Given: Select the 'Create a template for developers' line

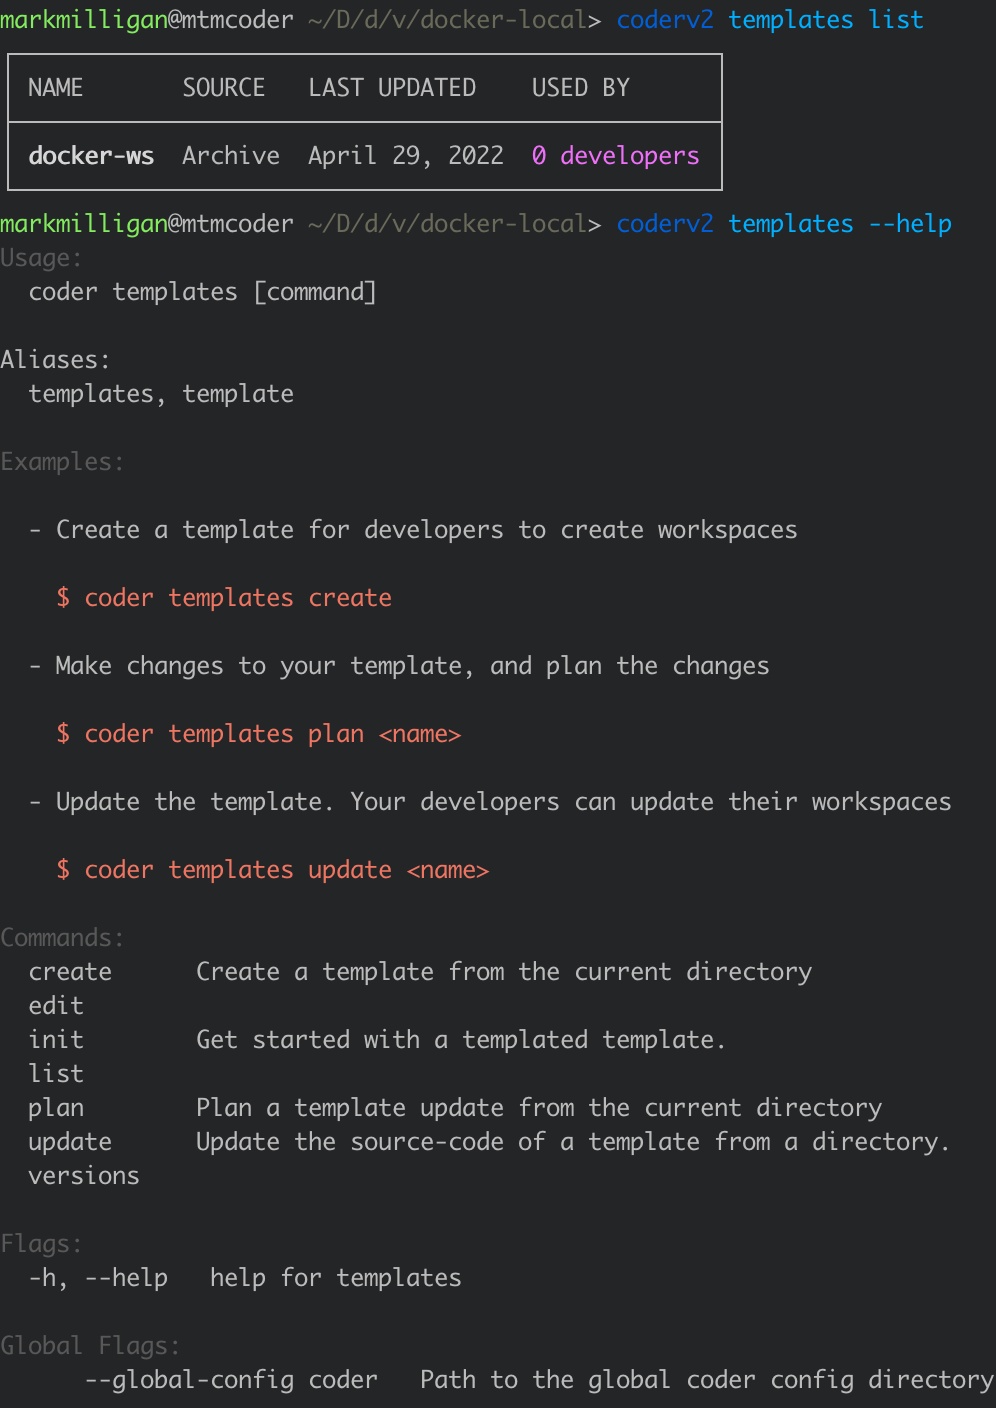Looking at the screenshot, I should pyautogui.click(x=427, y=530).
